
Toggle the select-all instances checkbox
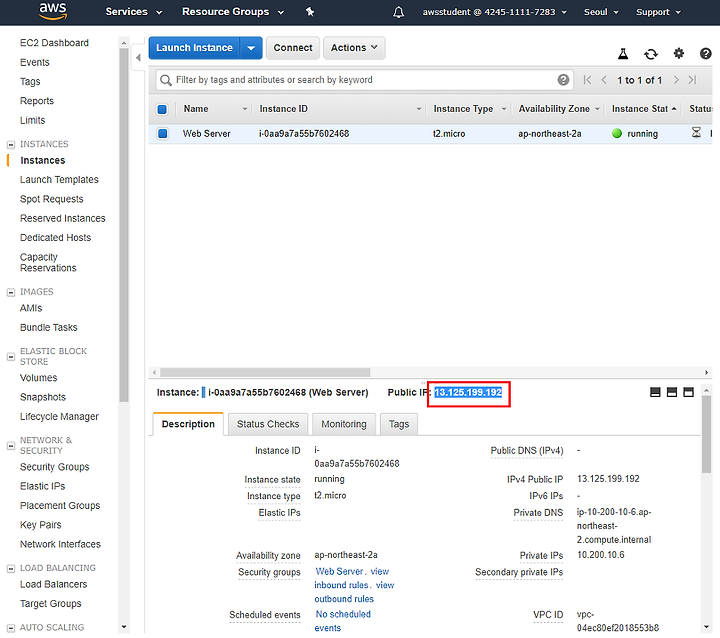(162, 109)
